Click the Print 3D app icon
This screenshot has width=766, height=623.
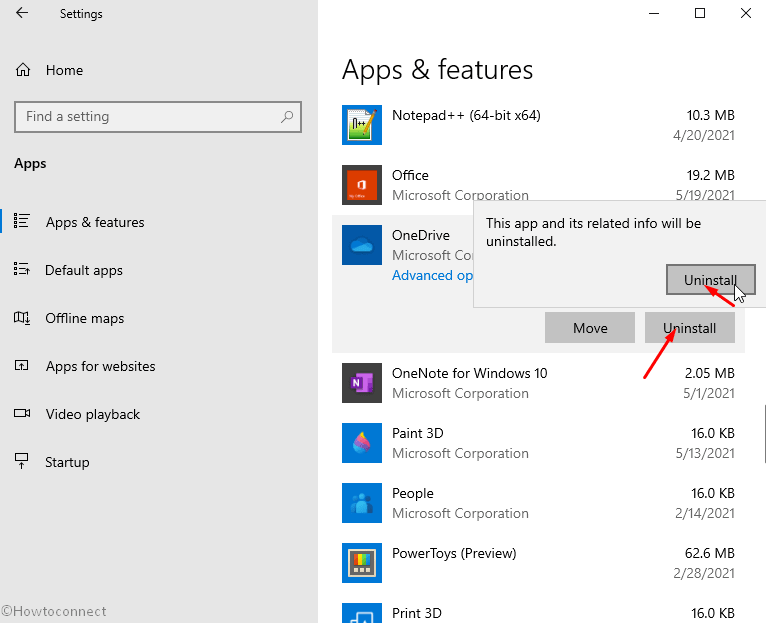click(362, 613)
